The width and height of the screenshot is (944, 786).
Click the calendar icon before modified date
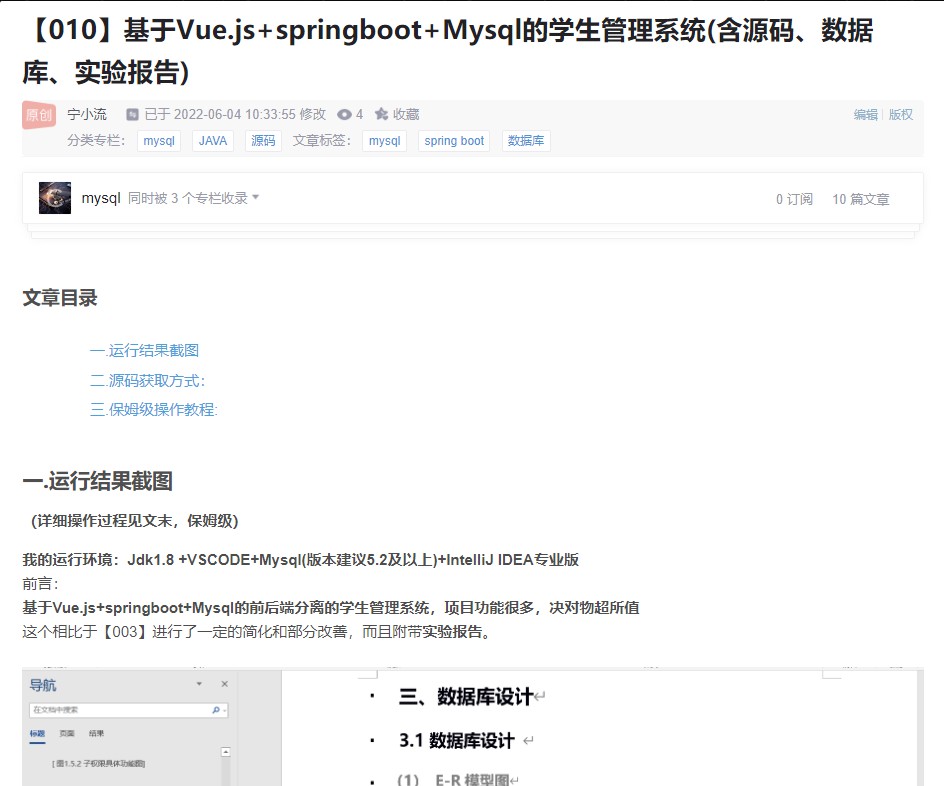click(x=131, y=115)
